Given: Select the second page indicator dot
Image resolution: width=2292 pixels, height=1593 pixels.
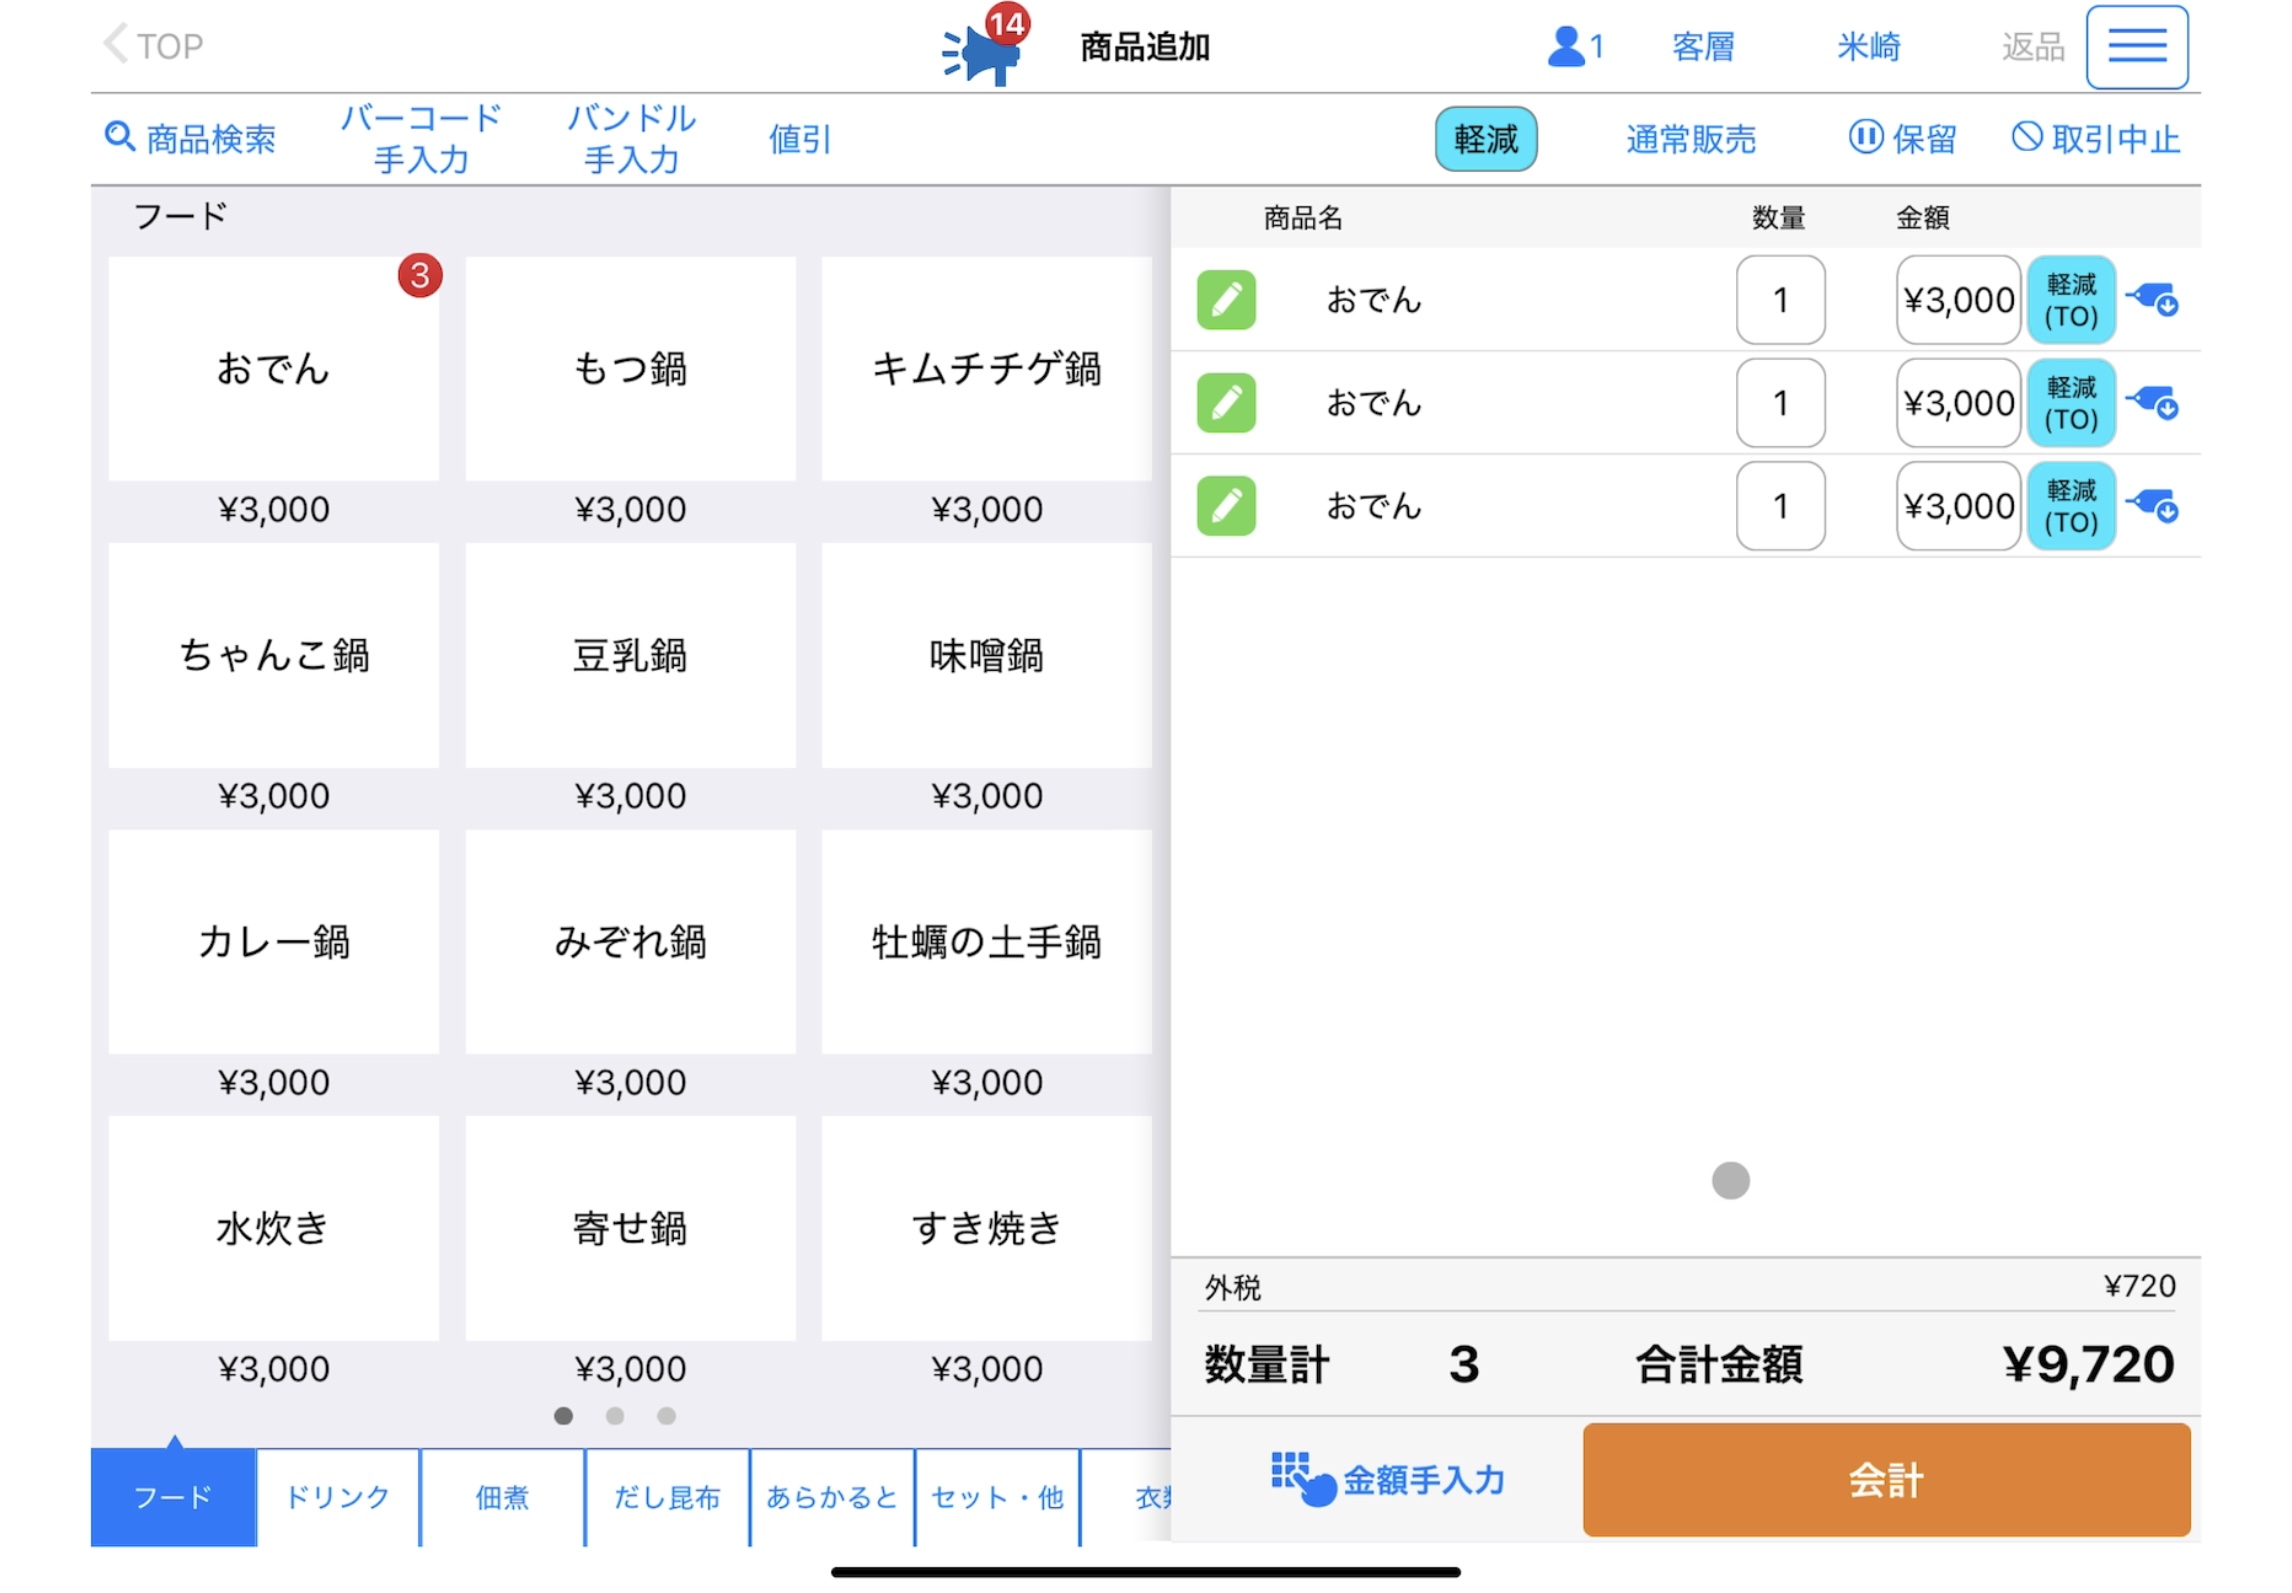Looking at the screenshot, I should tap(614, 1415).
